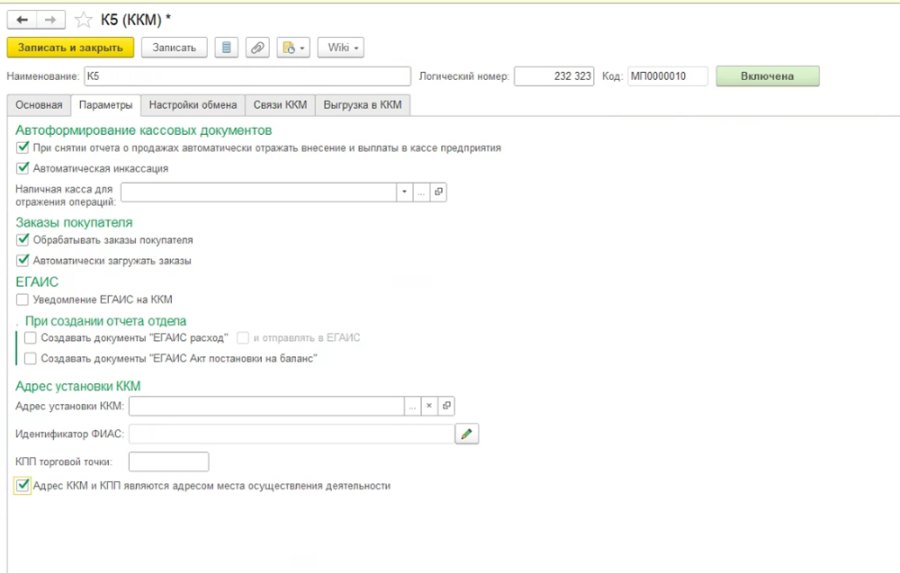Click into КПП торговой точки field

click(x=169, y=461)
